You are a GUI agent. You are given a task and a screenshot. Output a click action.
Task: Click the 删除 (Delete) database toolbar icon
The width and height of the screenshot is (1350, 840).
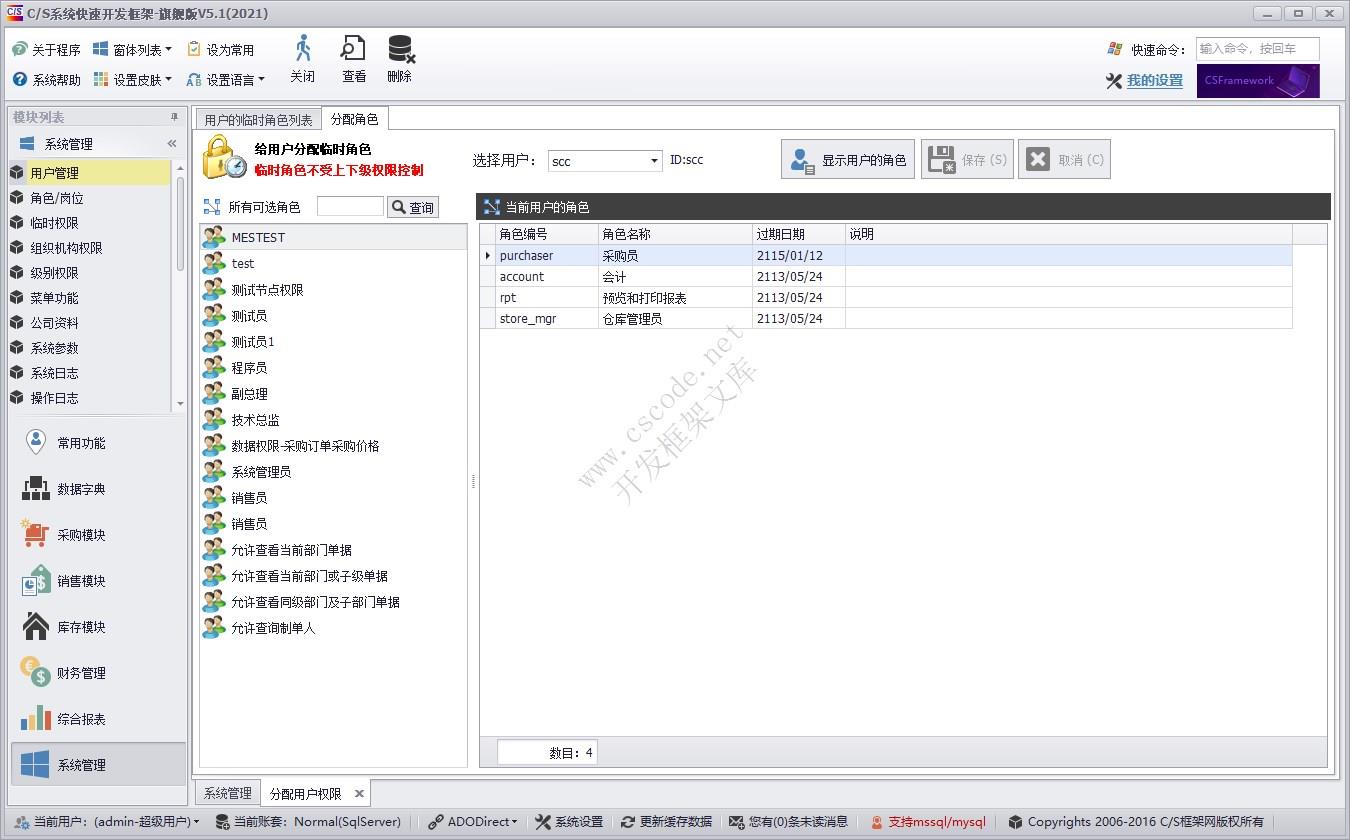[399, 58]
